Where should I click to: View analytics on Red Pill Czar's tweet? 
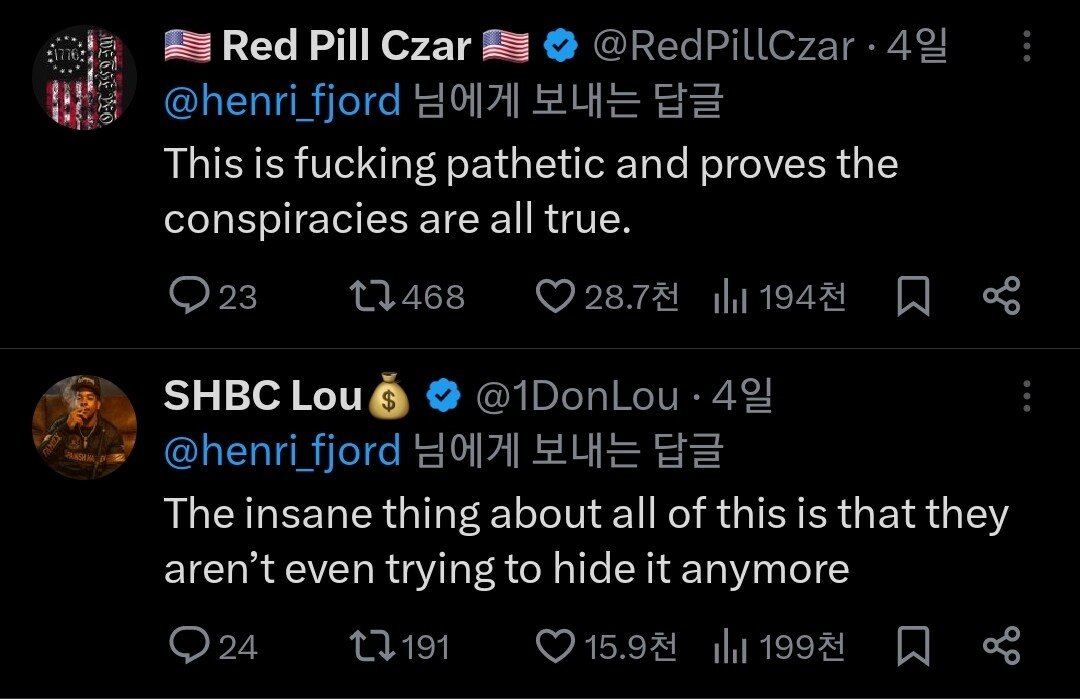click(x=727, y=296)
